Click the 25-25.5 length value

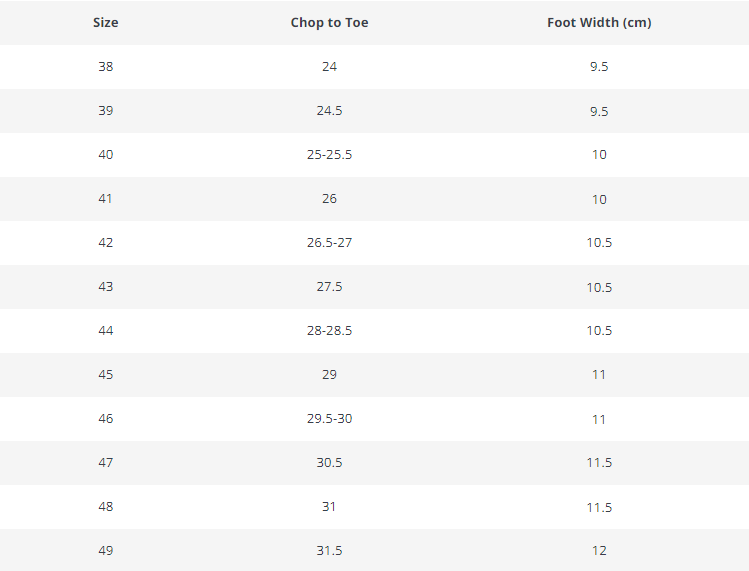(x=329, y=154)
